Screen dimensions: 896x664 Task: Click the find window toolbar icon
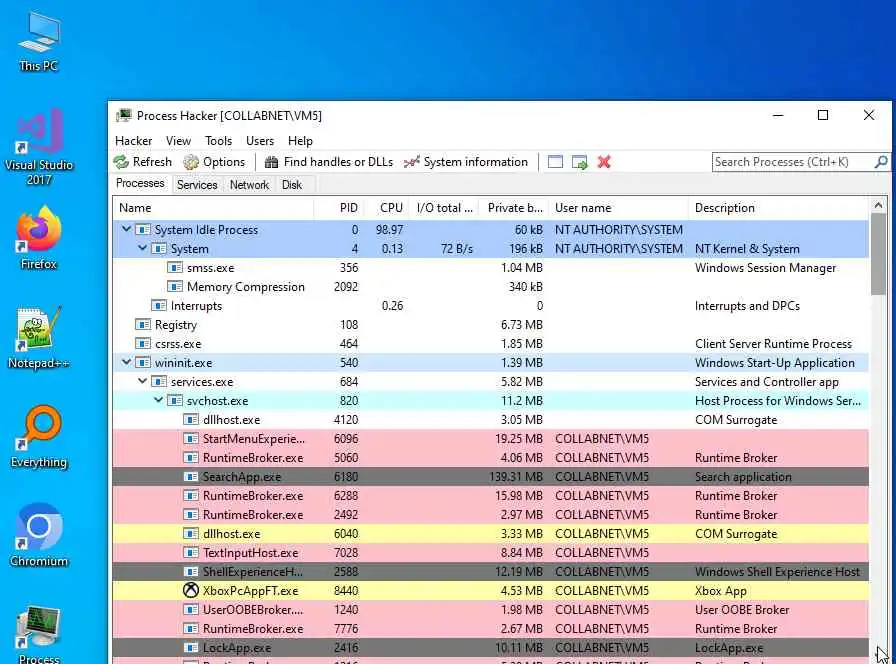[x=555, y=162]
